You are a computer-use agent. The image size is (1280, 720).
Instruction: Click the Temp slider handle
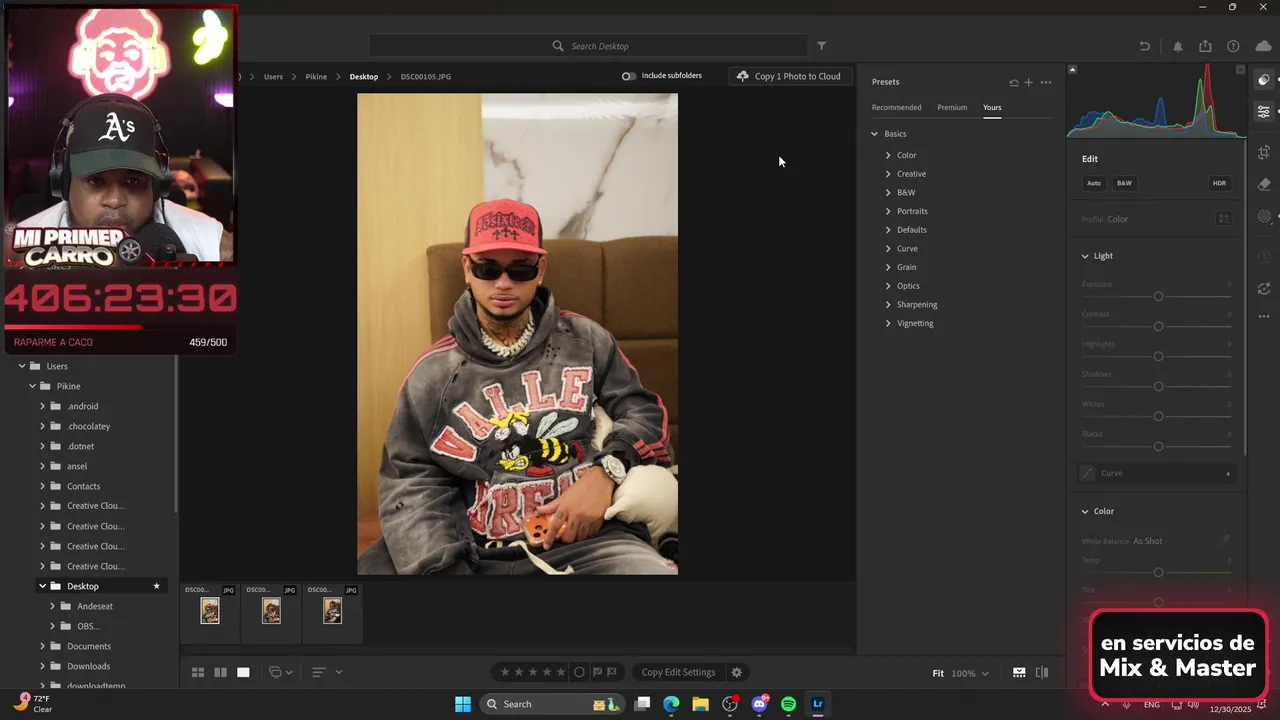(x=1158, y=572)
